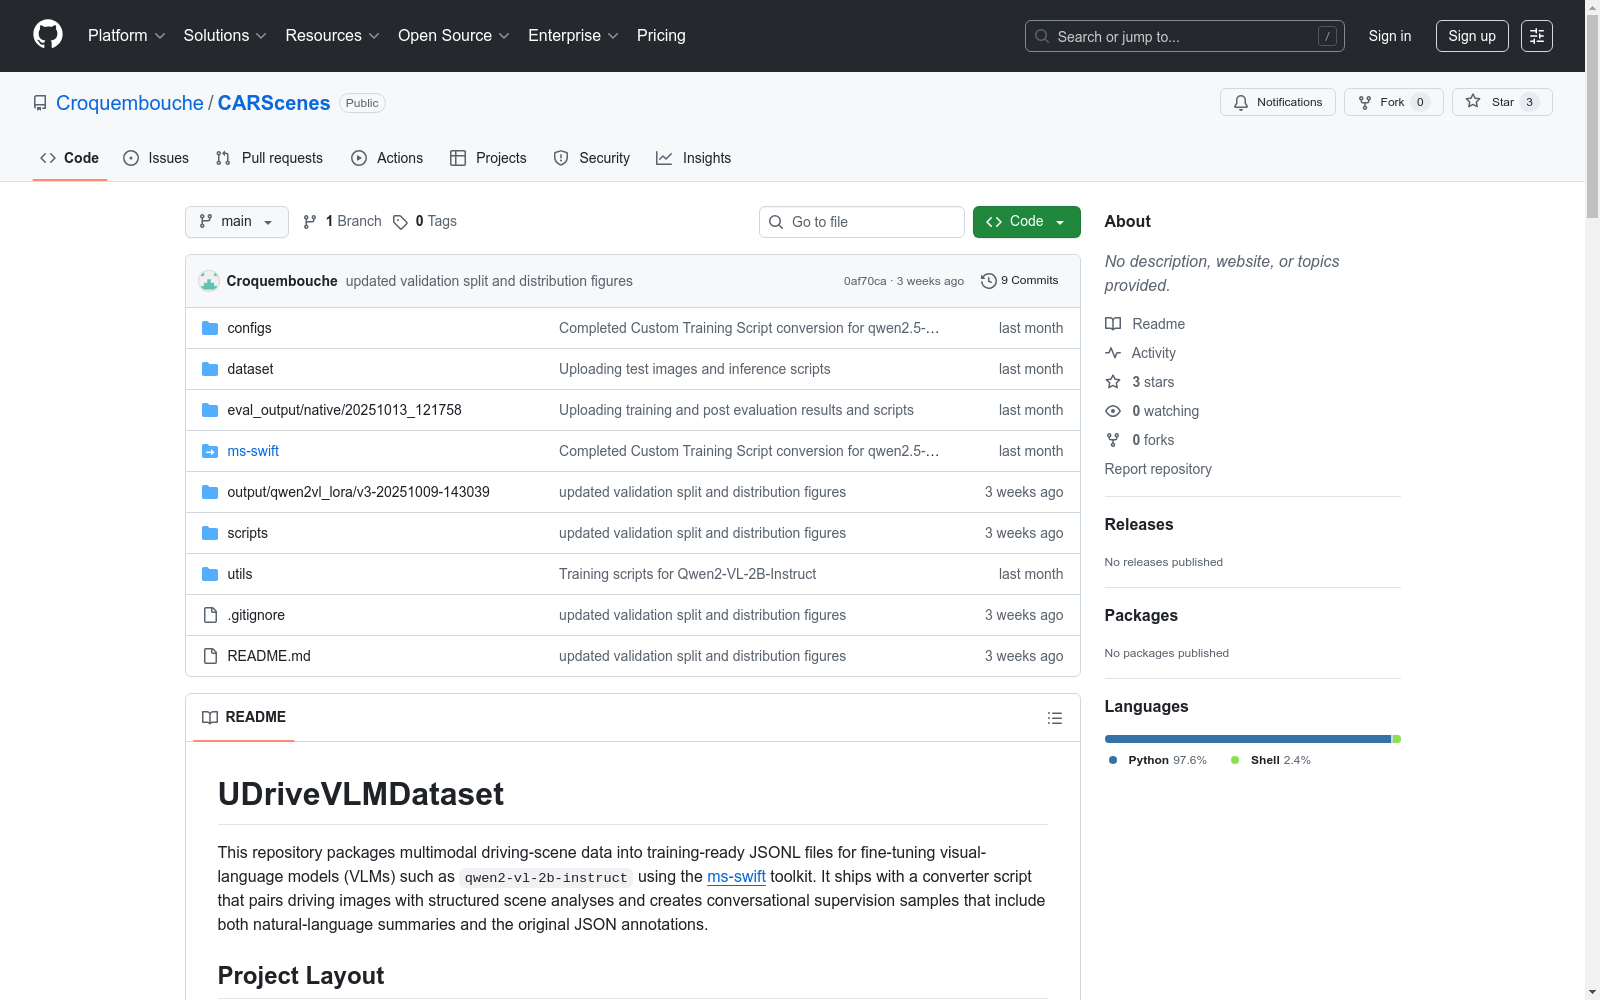Click the Sign in link

click(x=1390, y=36)
